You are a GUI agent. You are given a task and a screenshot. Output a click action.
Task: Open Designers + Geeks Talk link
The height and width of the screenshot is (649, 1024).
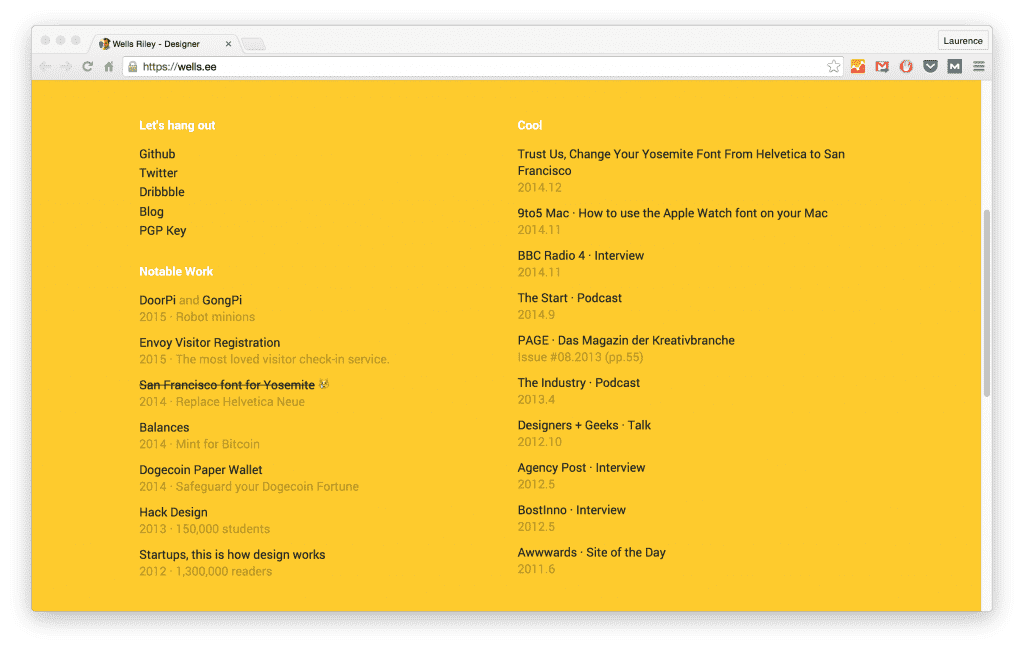click(584, 426)
